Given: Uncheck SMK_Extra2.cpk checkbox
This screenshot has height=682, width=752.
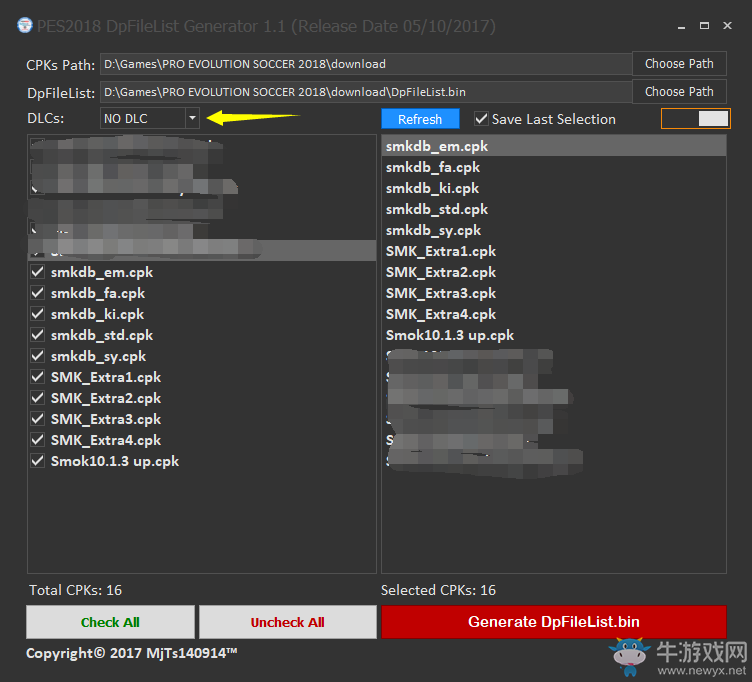Looking at the screenshot, I should pyautogui.click(x=37, y=398).
